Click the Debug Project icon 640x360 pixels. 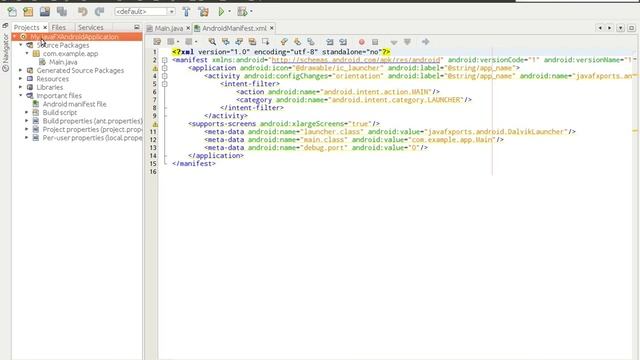pos(242,12)
